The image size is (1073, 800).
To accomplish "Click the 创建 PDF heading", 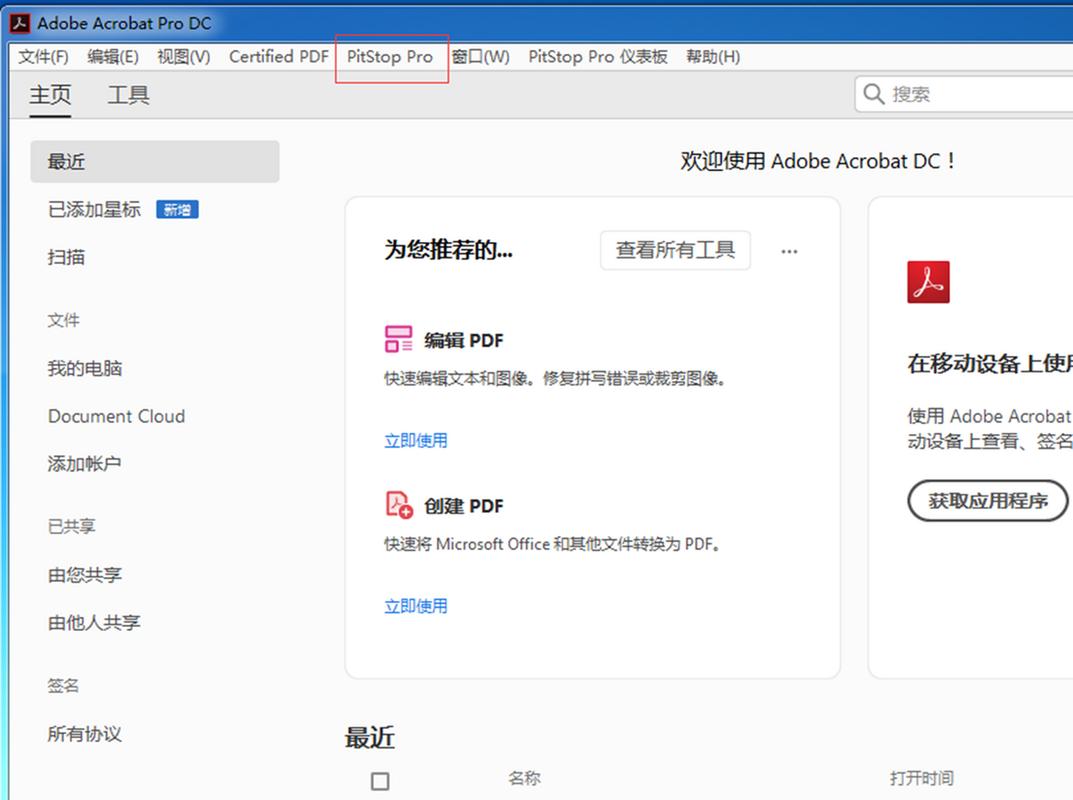I will [464, 506].
